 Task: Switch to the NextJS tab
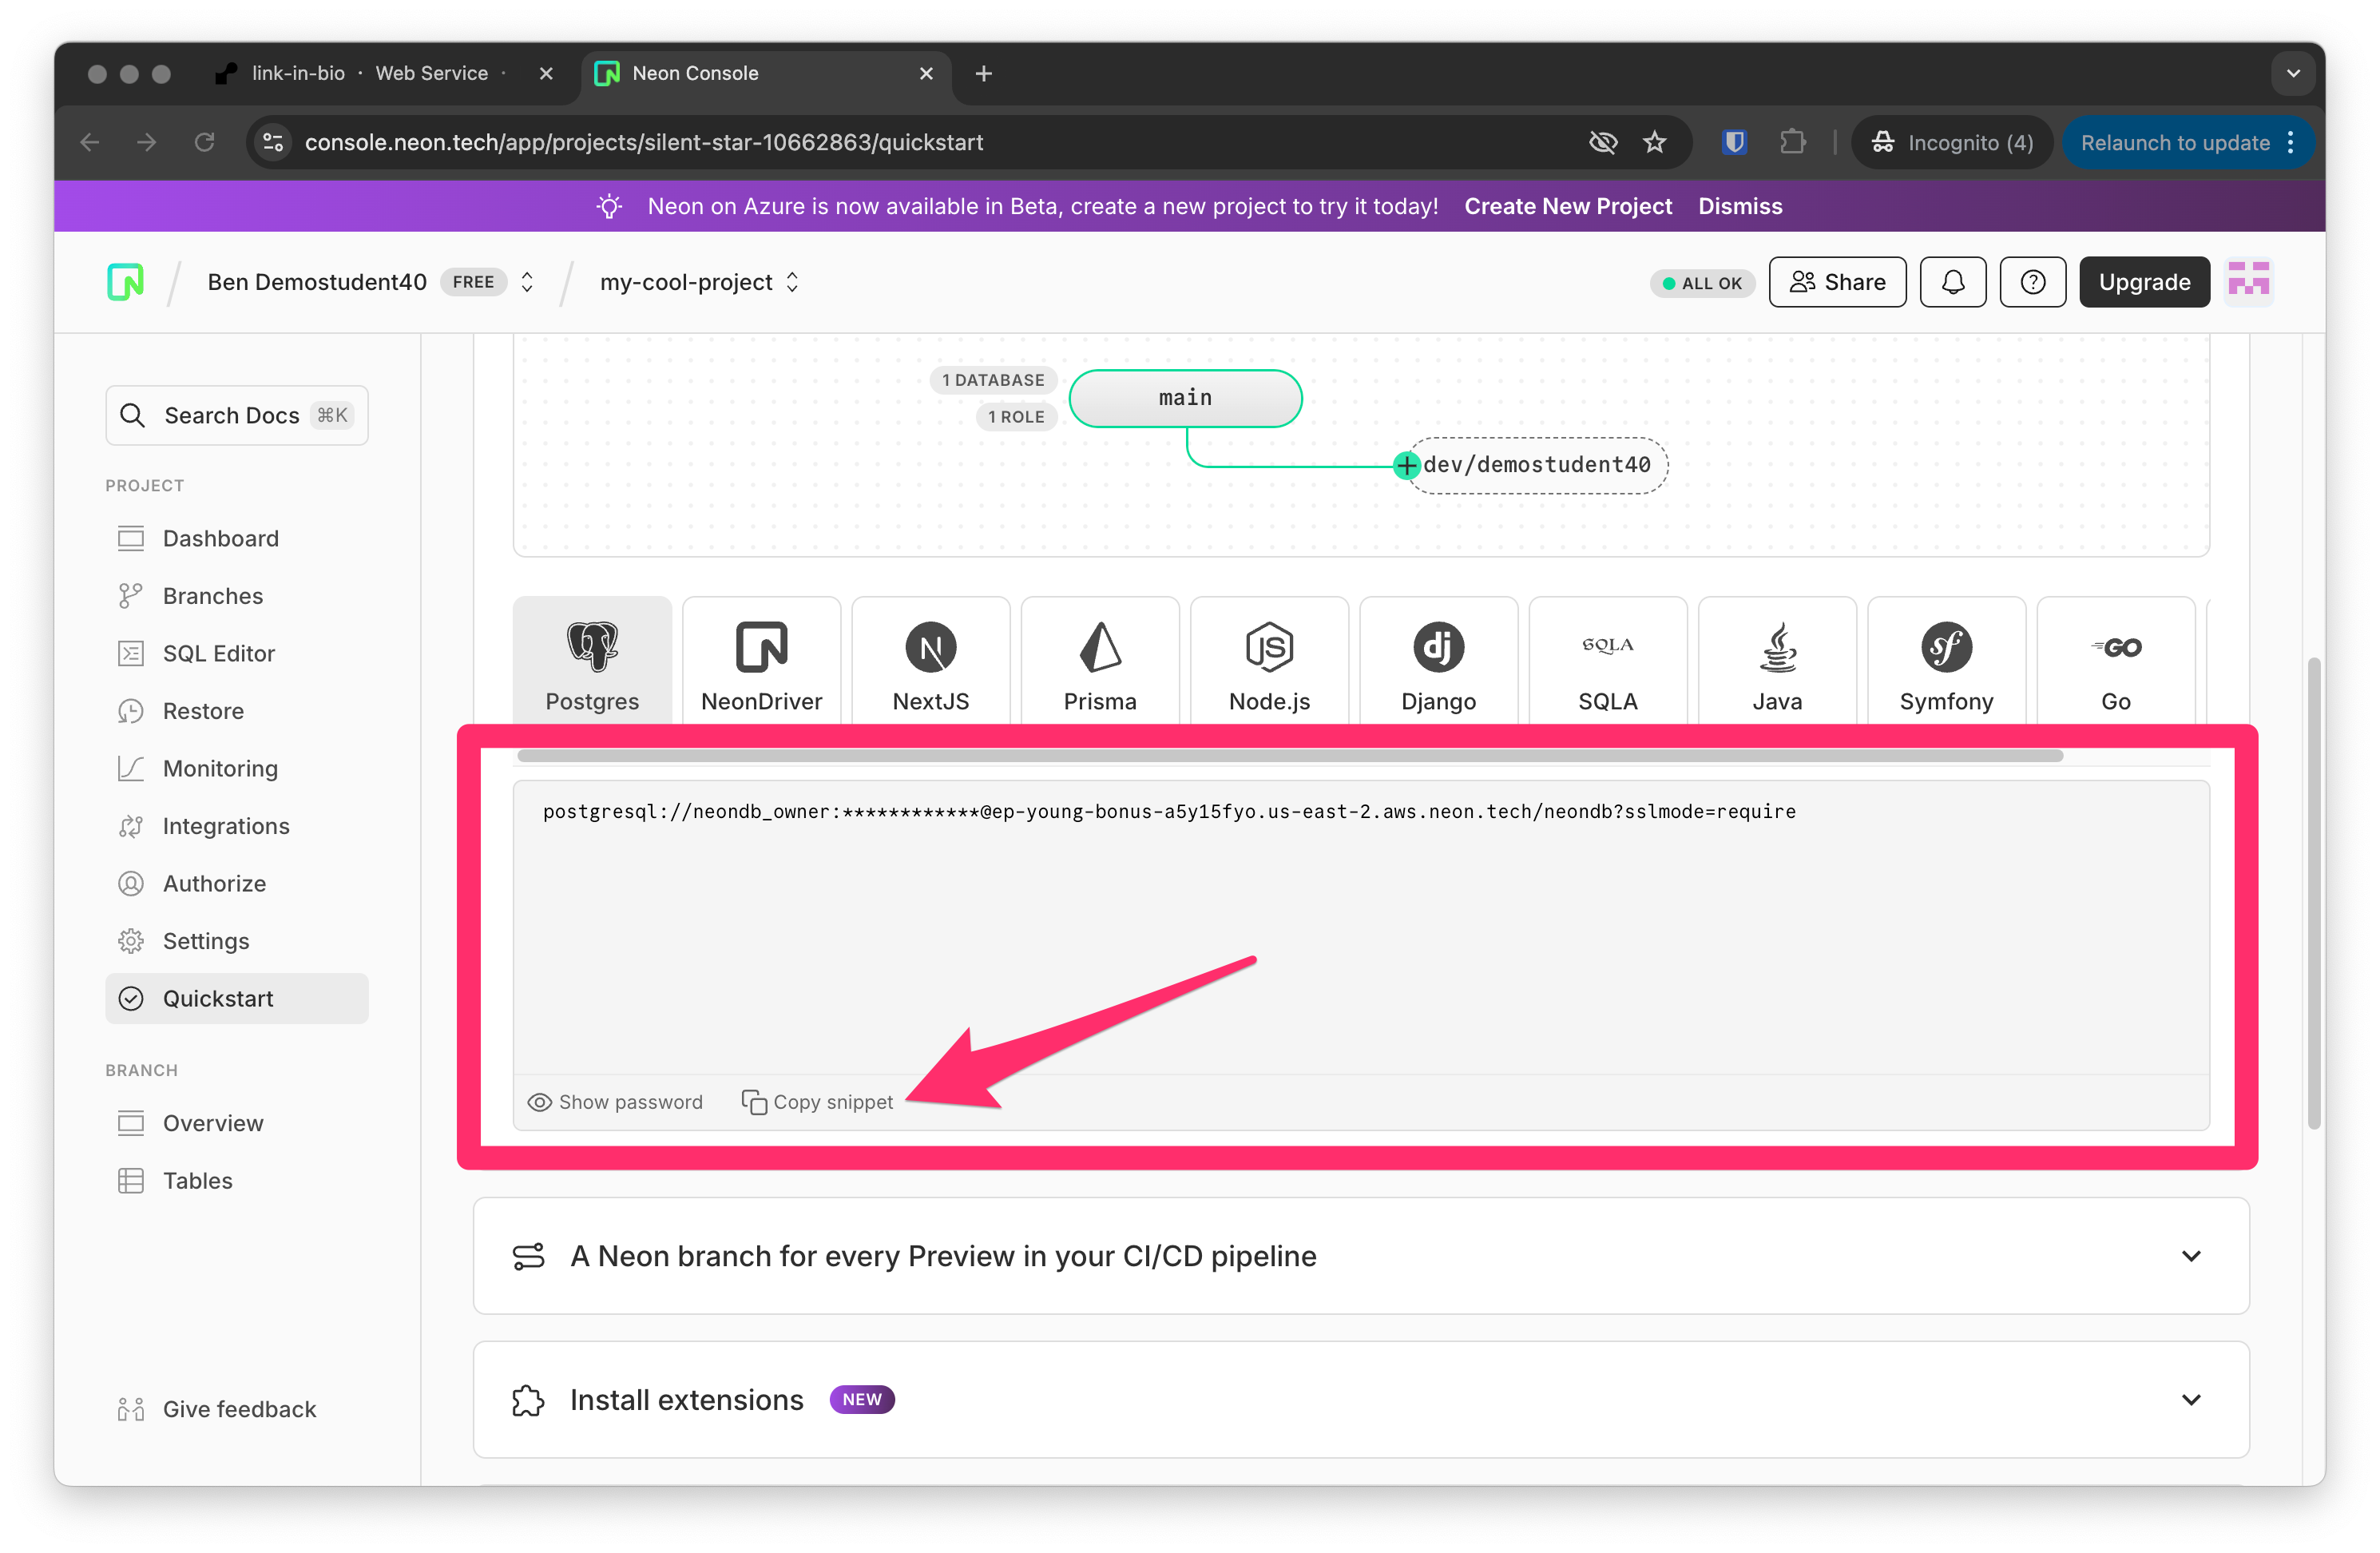(930, 661)
